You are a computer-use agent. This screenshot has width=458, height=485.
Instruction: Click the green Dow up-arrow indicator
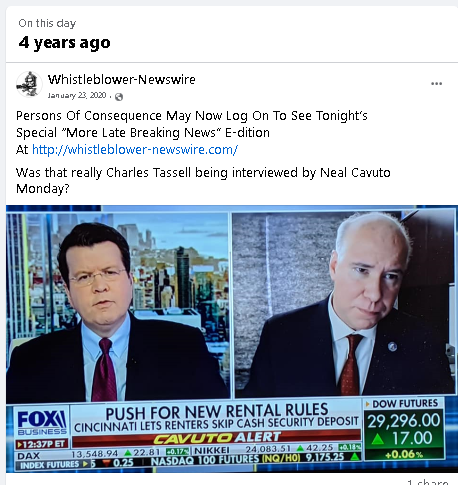378,438
